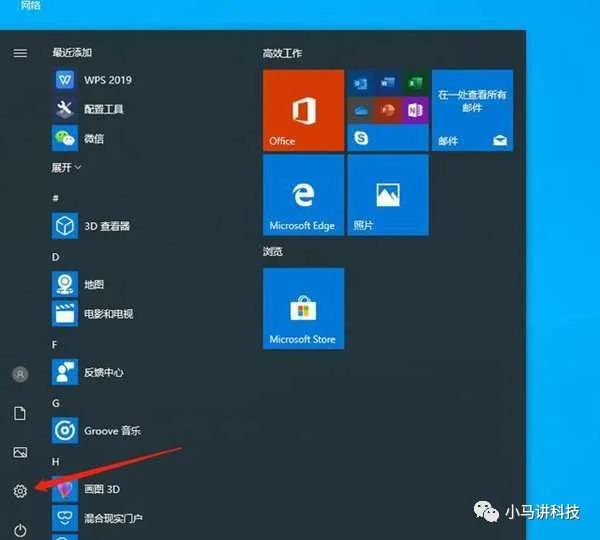Open the 电影和电视 app icon
The height and width of the screenshot is (540, 600).
(x=65, y=313)
